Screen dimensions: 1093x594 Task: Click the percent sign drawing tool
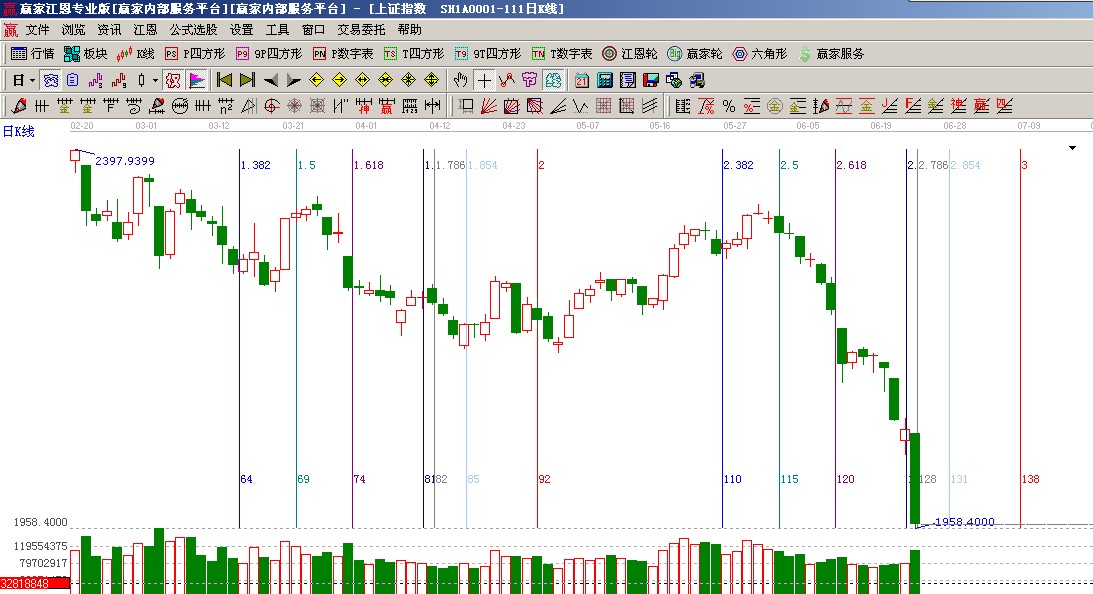coord(728,106)
